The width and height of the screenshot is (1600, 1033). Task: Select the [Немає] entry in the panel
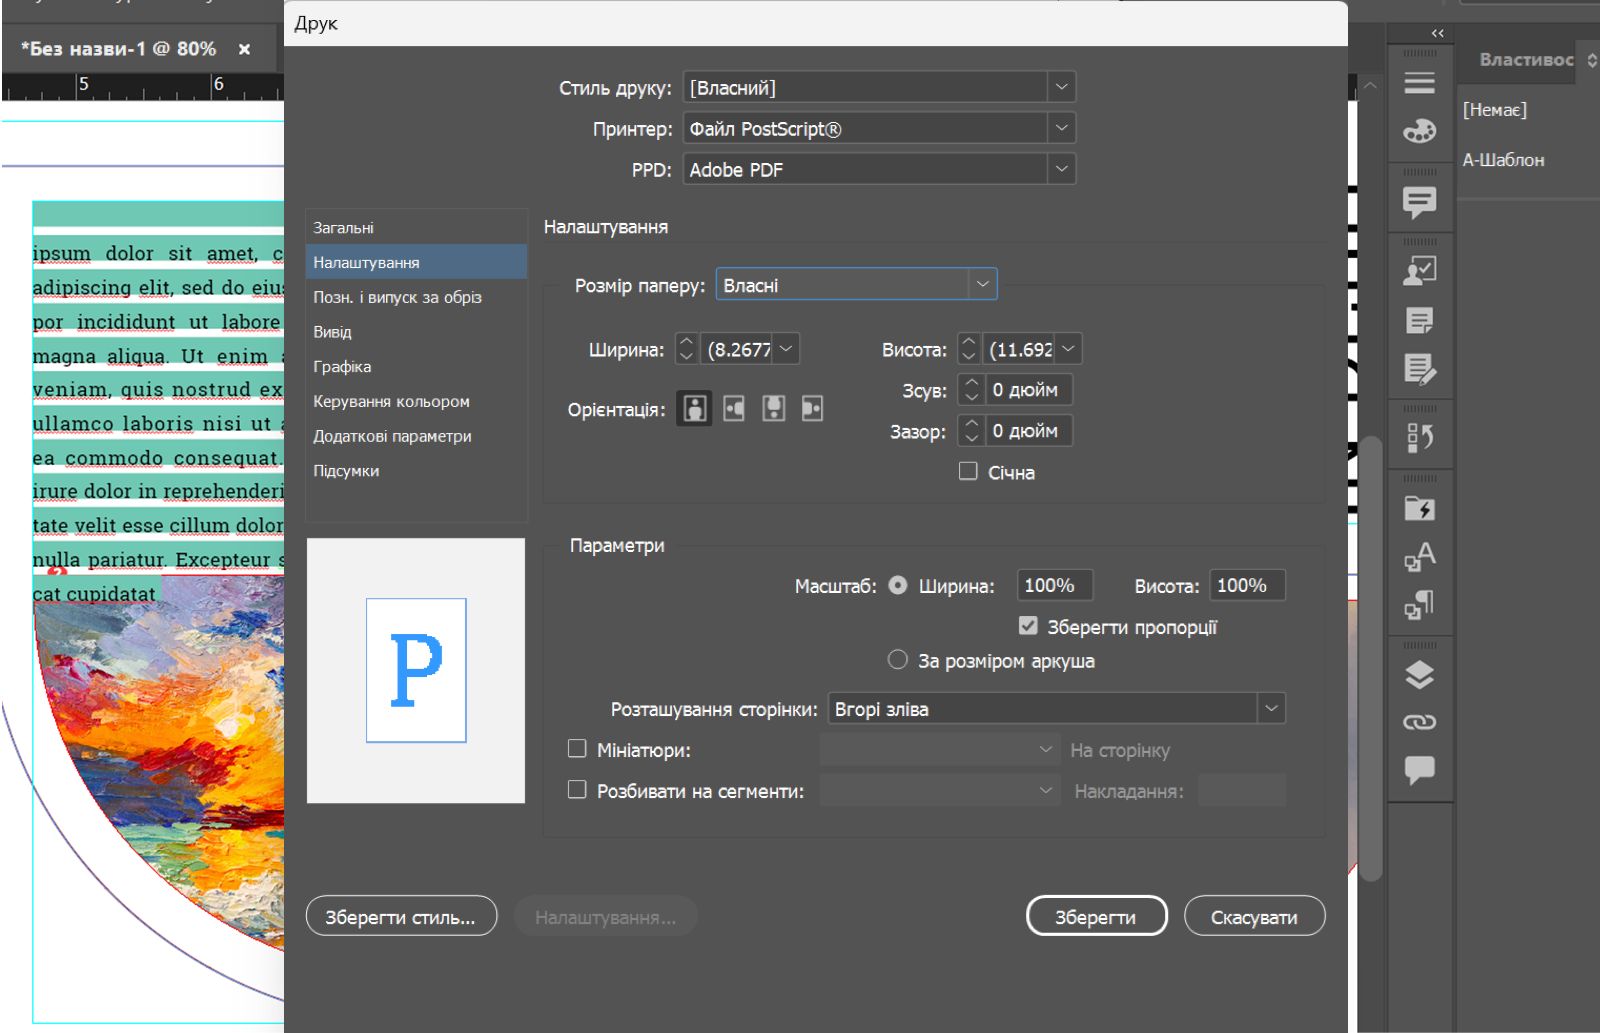(1495, 110)
